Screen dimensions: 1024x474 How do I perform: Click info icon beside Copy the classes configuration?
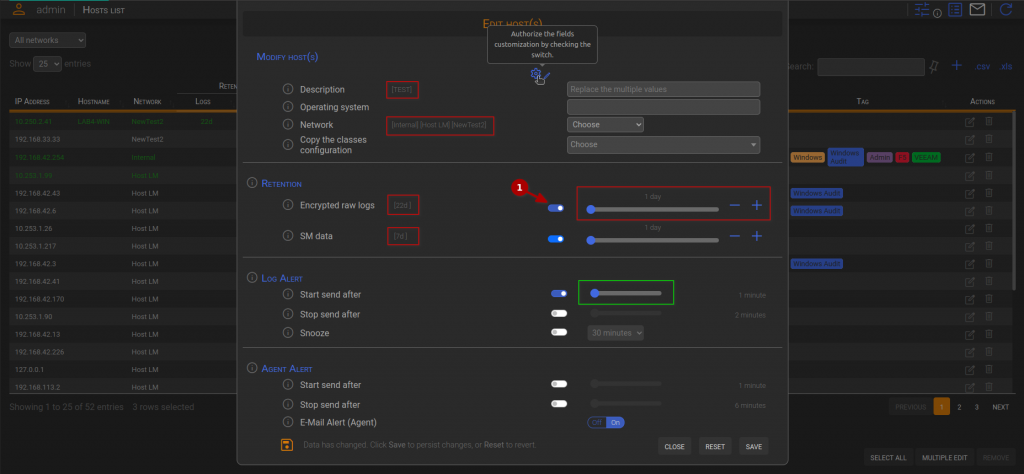[x=288, y=145]
